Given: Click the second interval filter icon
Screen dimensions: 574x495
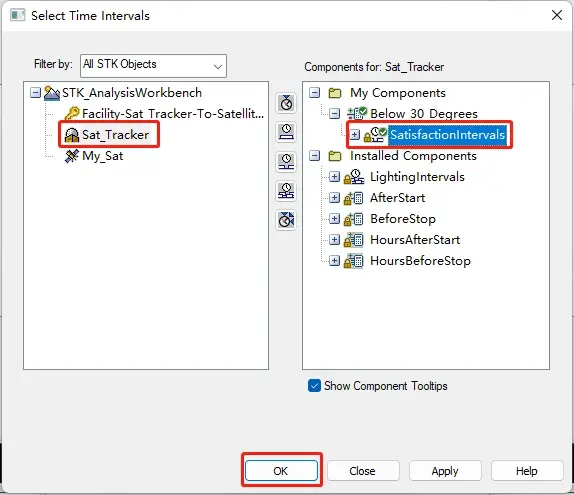Looking at the screenshot, I should [286, 132].
